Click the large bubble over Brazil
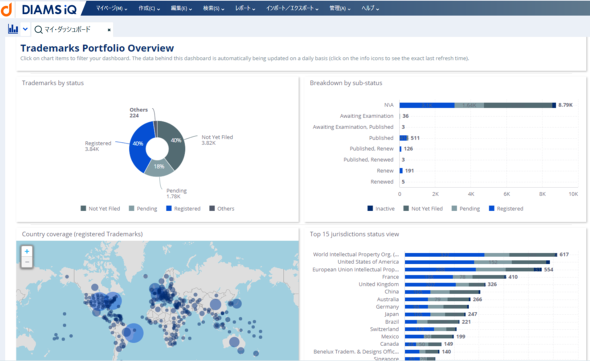Screen dimensions: 590x361 coord(133,333)
